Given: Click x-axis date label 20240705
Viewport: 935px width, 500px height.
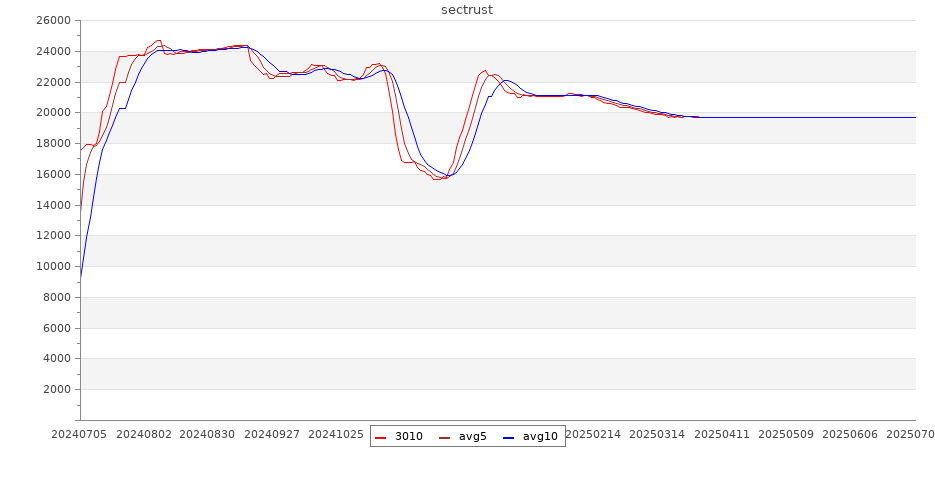Looking at the screenshot, I should pos(79,434).
